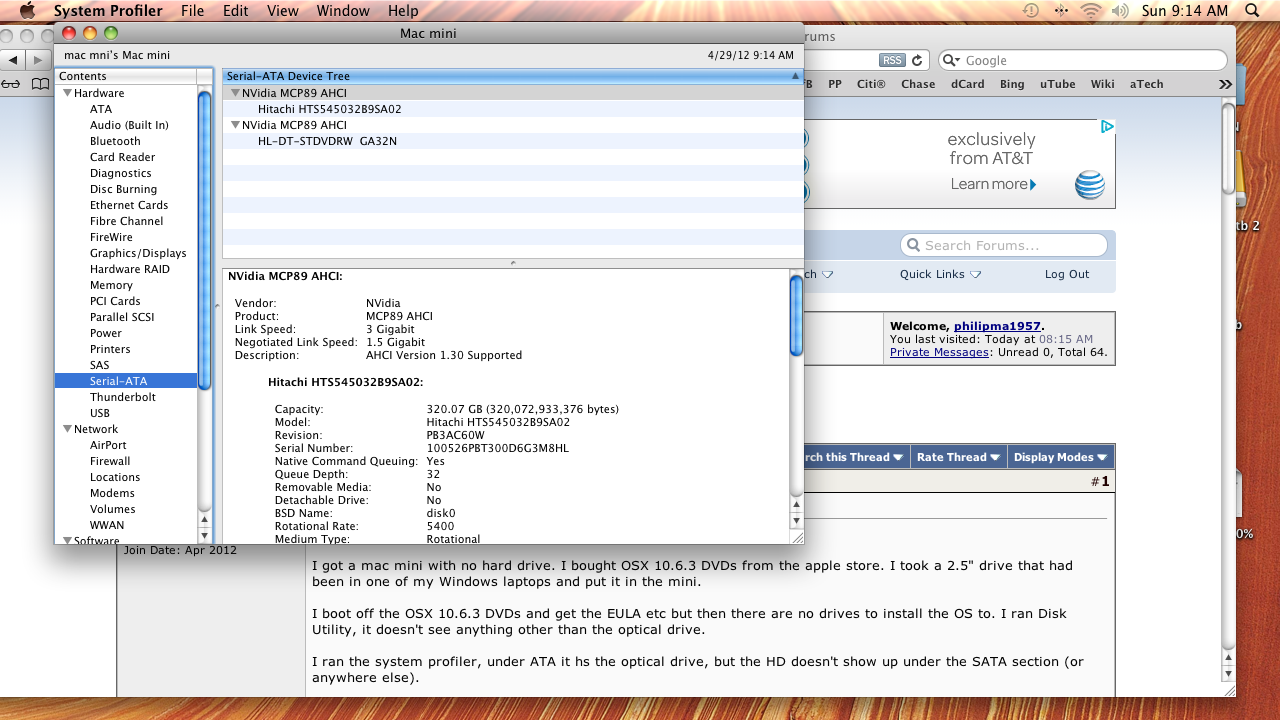Select Graphics/Displays in Contents

tap(138, 253)
